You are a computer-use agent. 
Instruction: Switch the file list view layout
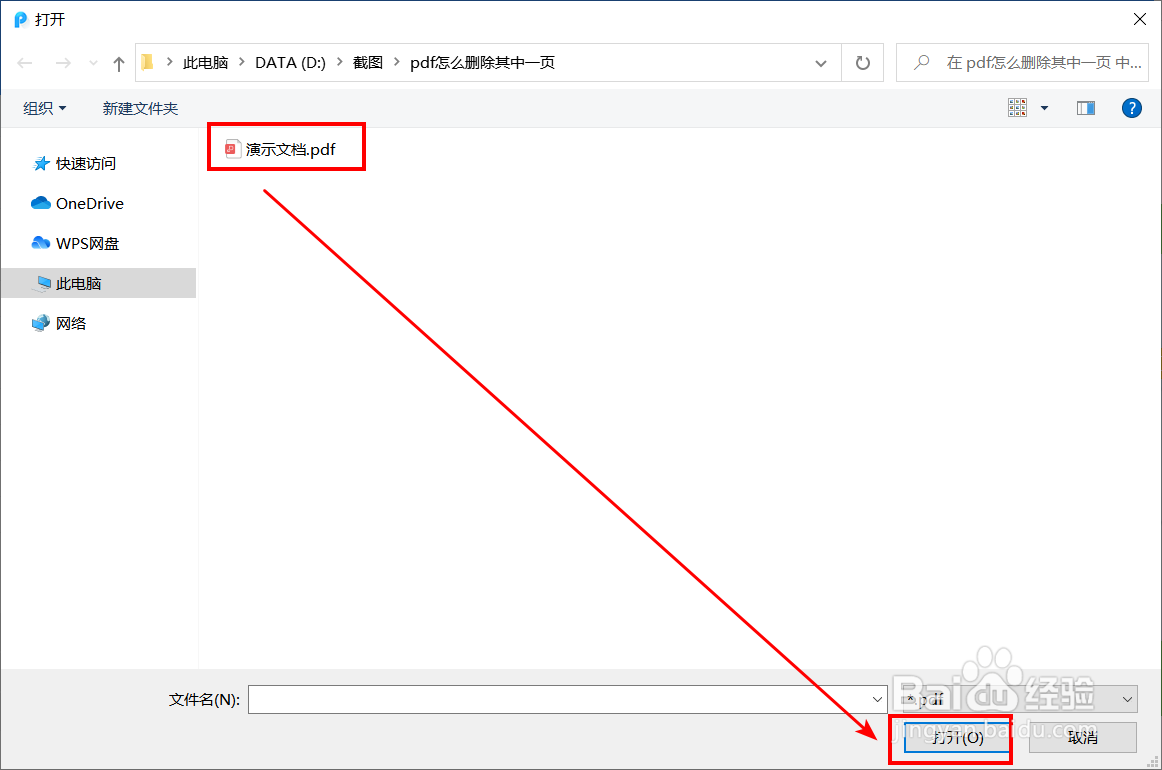1017,107
